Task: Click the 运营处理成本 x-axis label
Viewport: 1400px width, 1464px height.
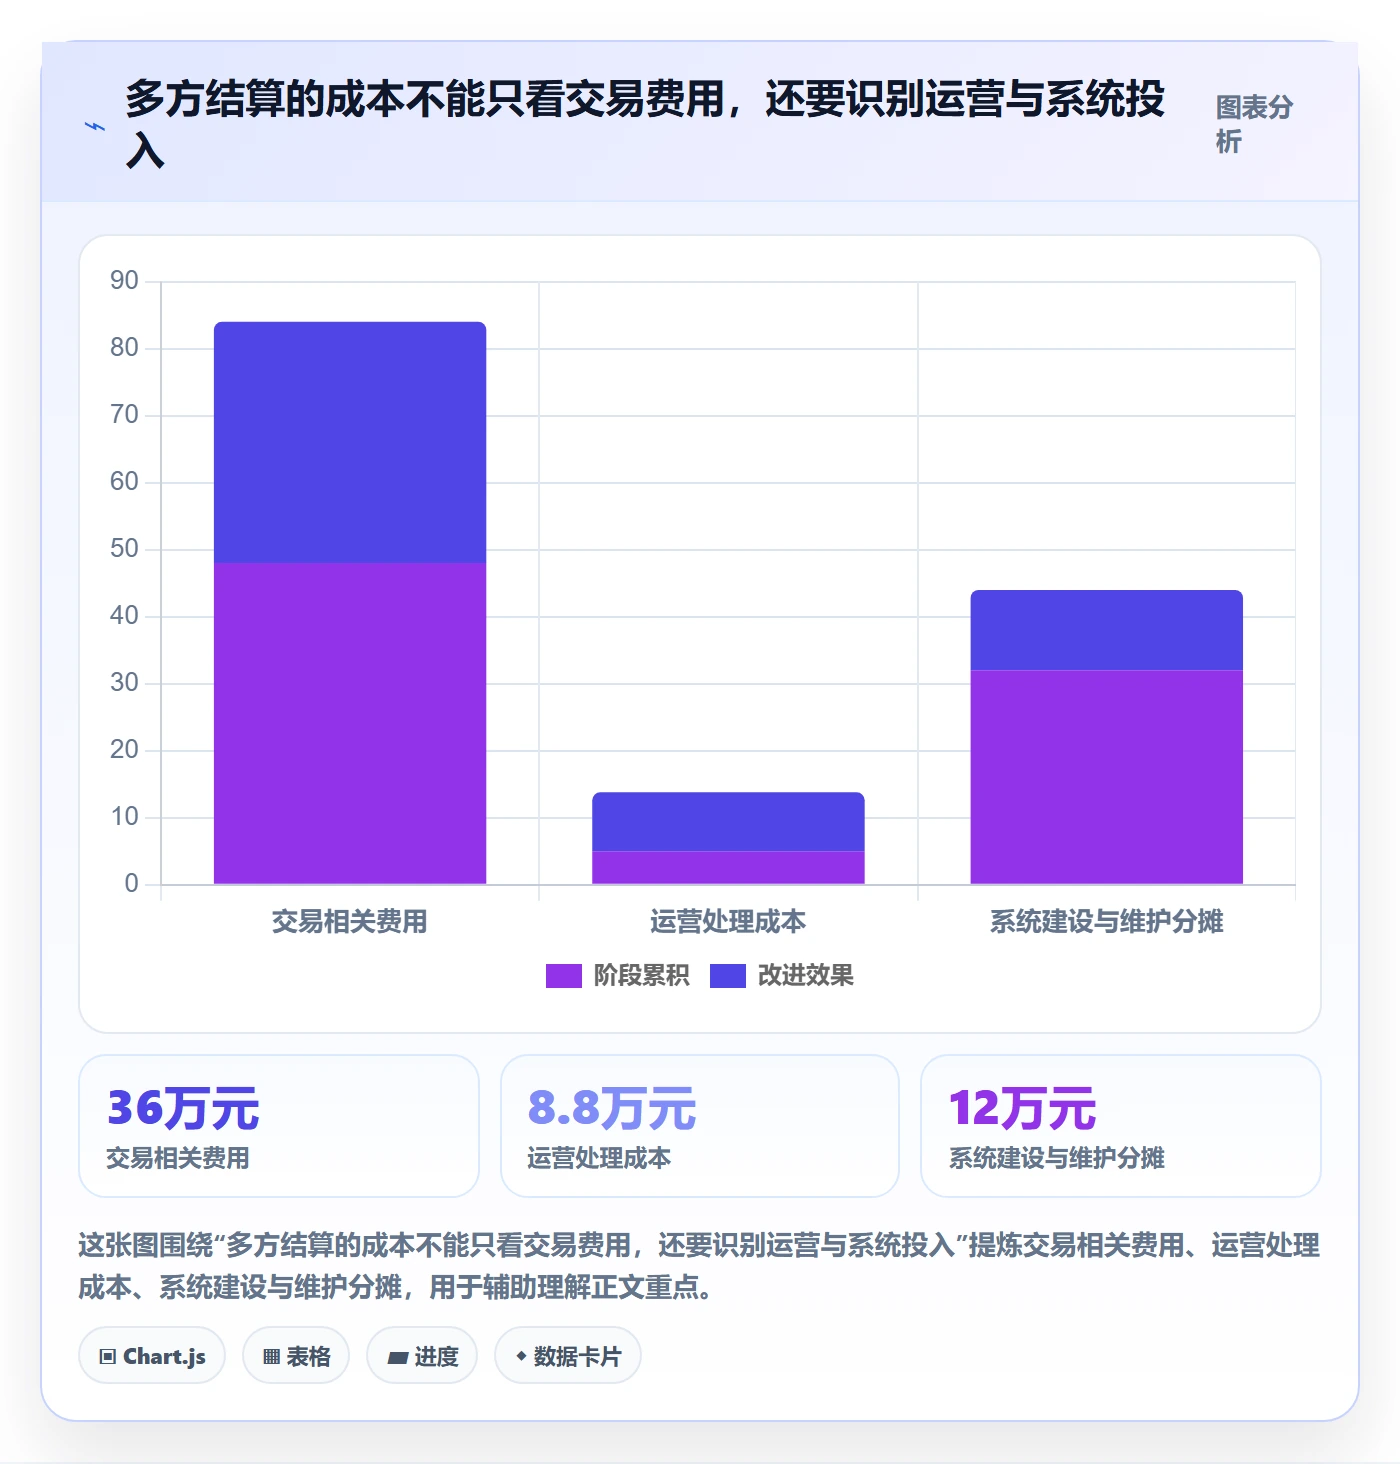Action: click(728, 921)
